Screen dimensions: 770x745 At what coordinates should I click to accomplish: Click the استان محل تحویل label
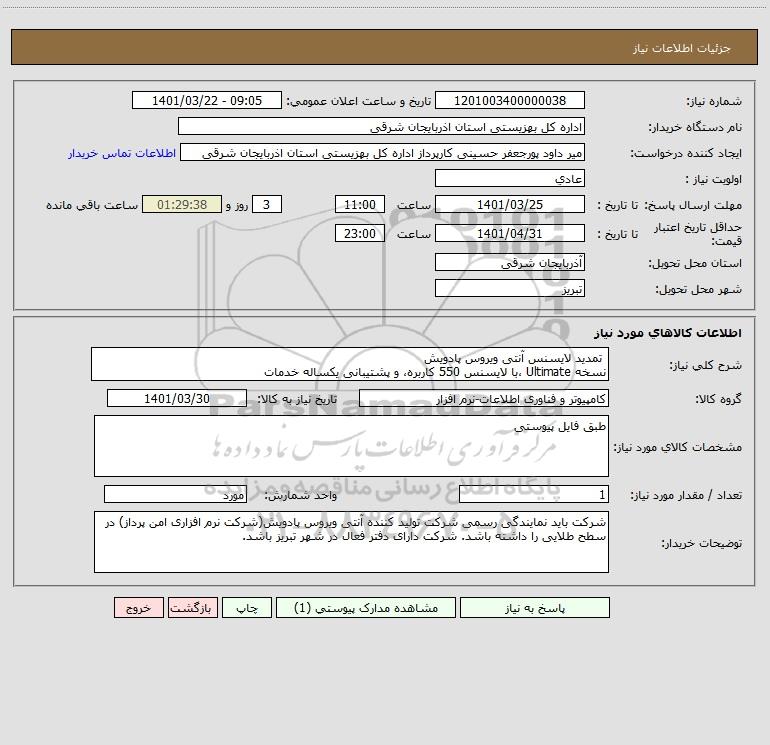pyautogui.click(x=695, y=263)
